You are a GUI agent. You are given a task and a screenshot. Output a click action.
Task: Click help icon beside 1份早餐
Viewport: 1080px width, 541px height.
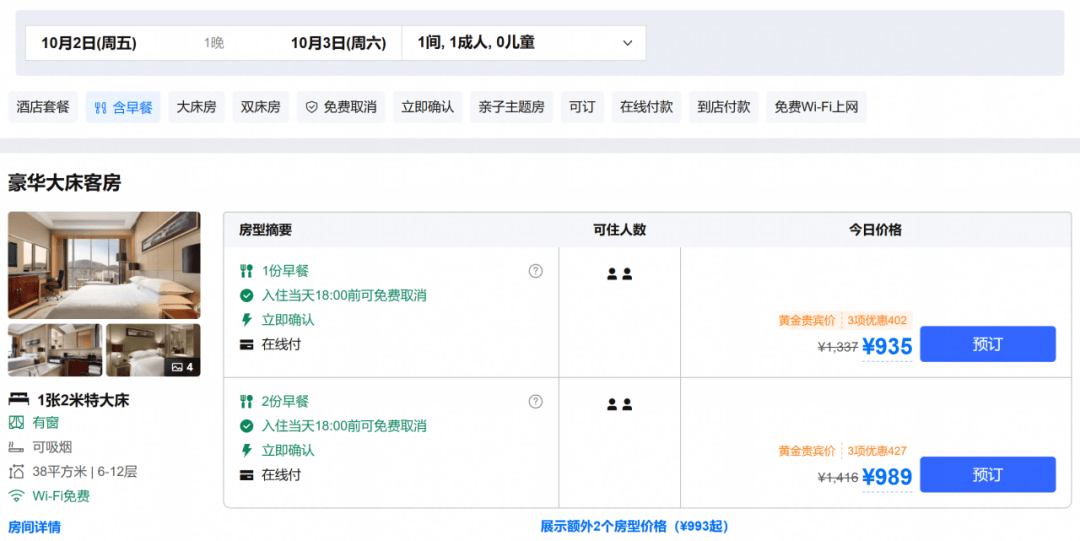pyautogui.click(x=535, y=271)
